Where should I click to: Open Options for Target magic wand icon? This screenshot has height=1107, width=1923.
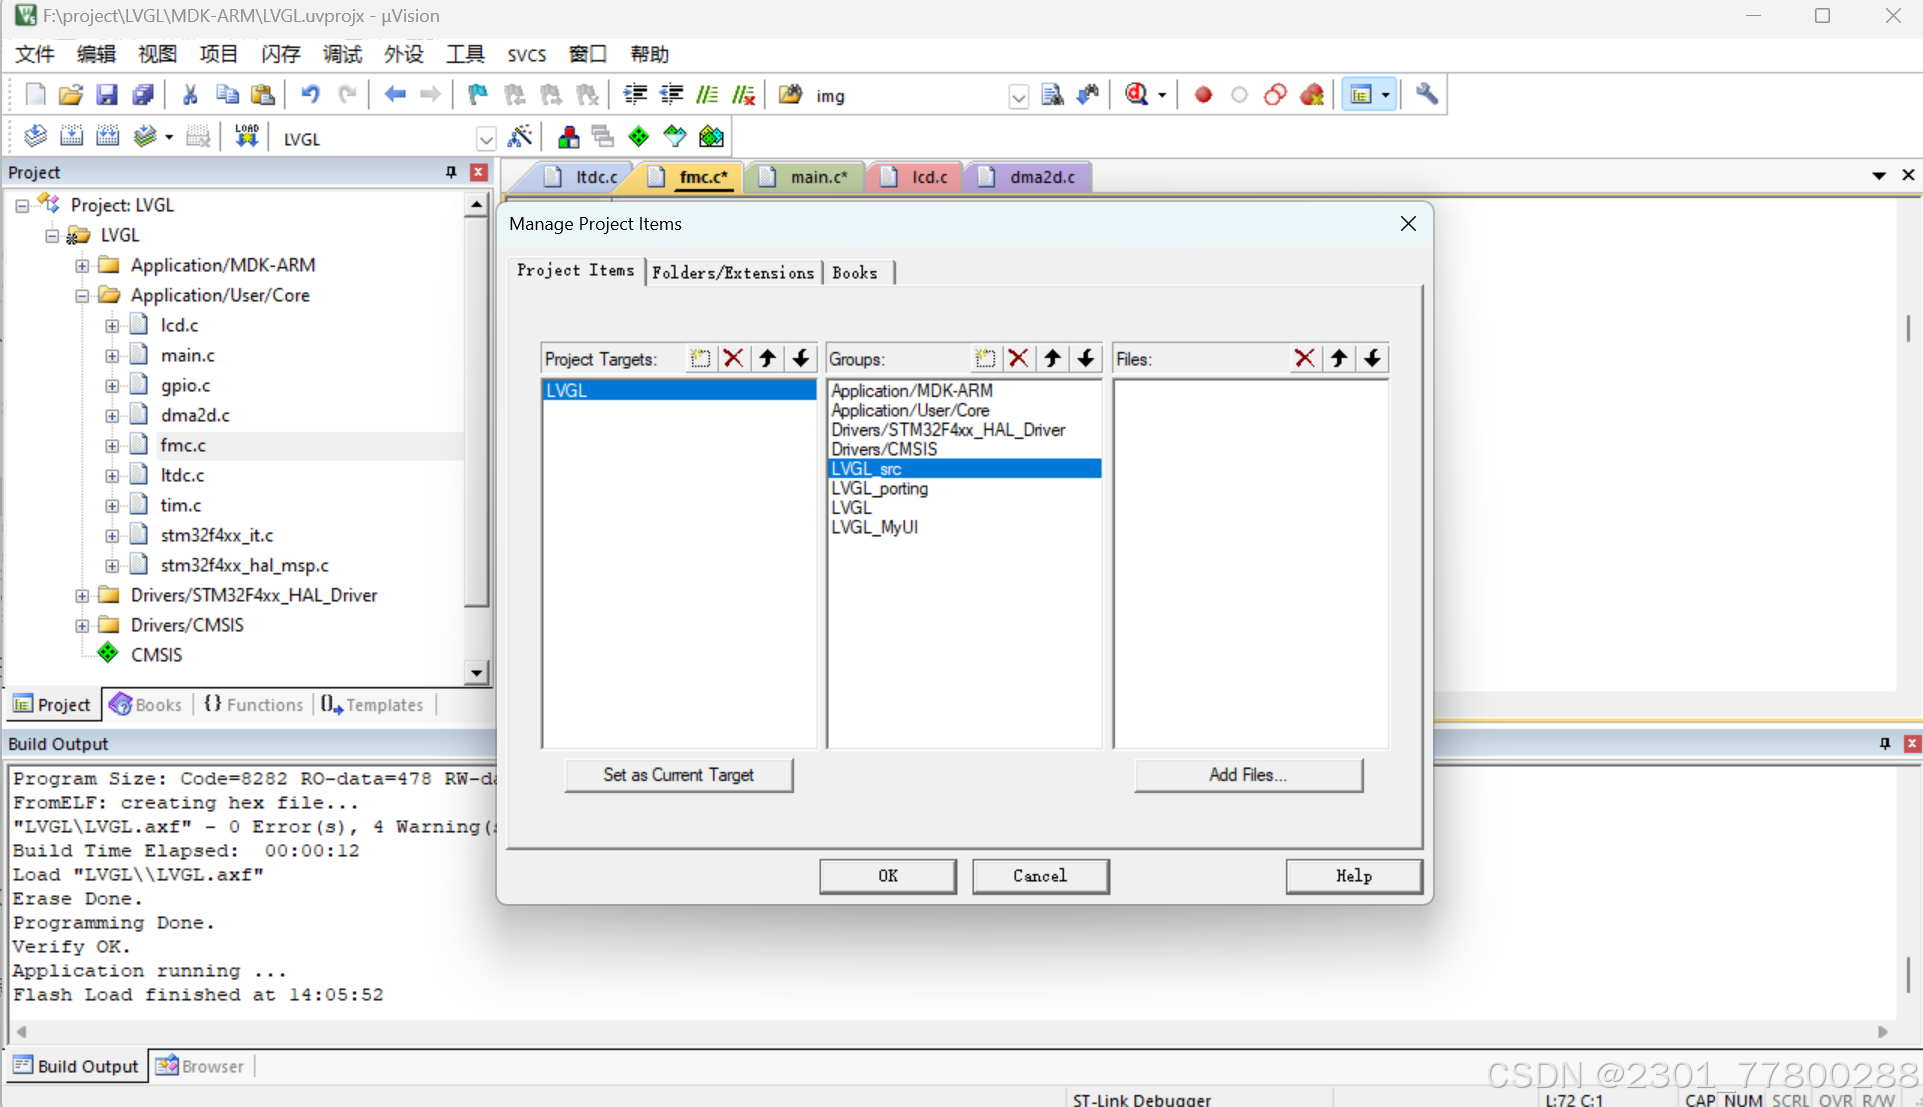[x=520, y=137]
